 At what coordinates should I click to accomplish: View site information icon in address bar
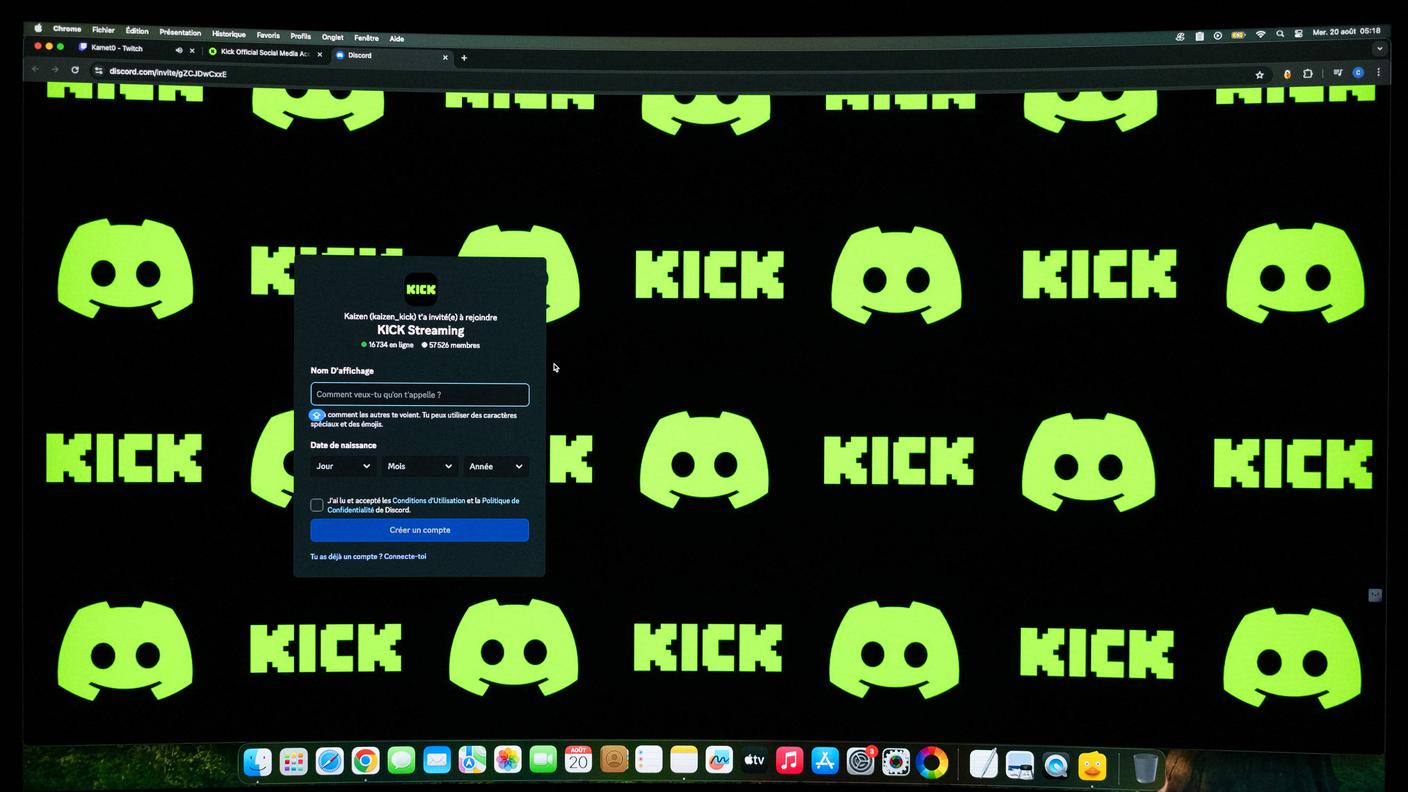point(98,71)
